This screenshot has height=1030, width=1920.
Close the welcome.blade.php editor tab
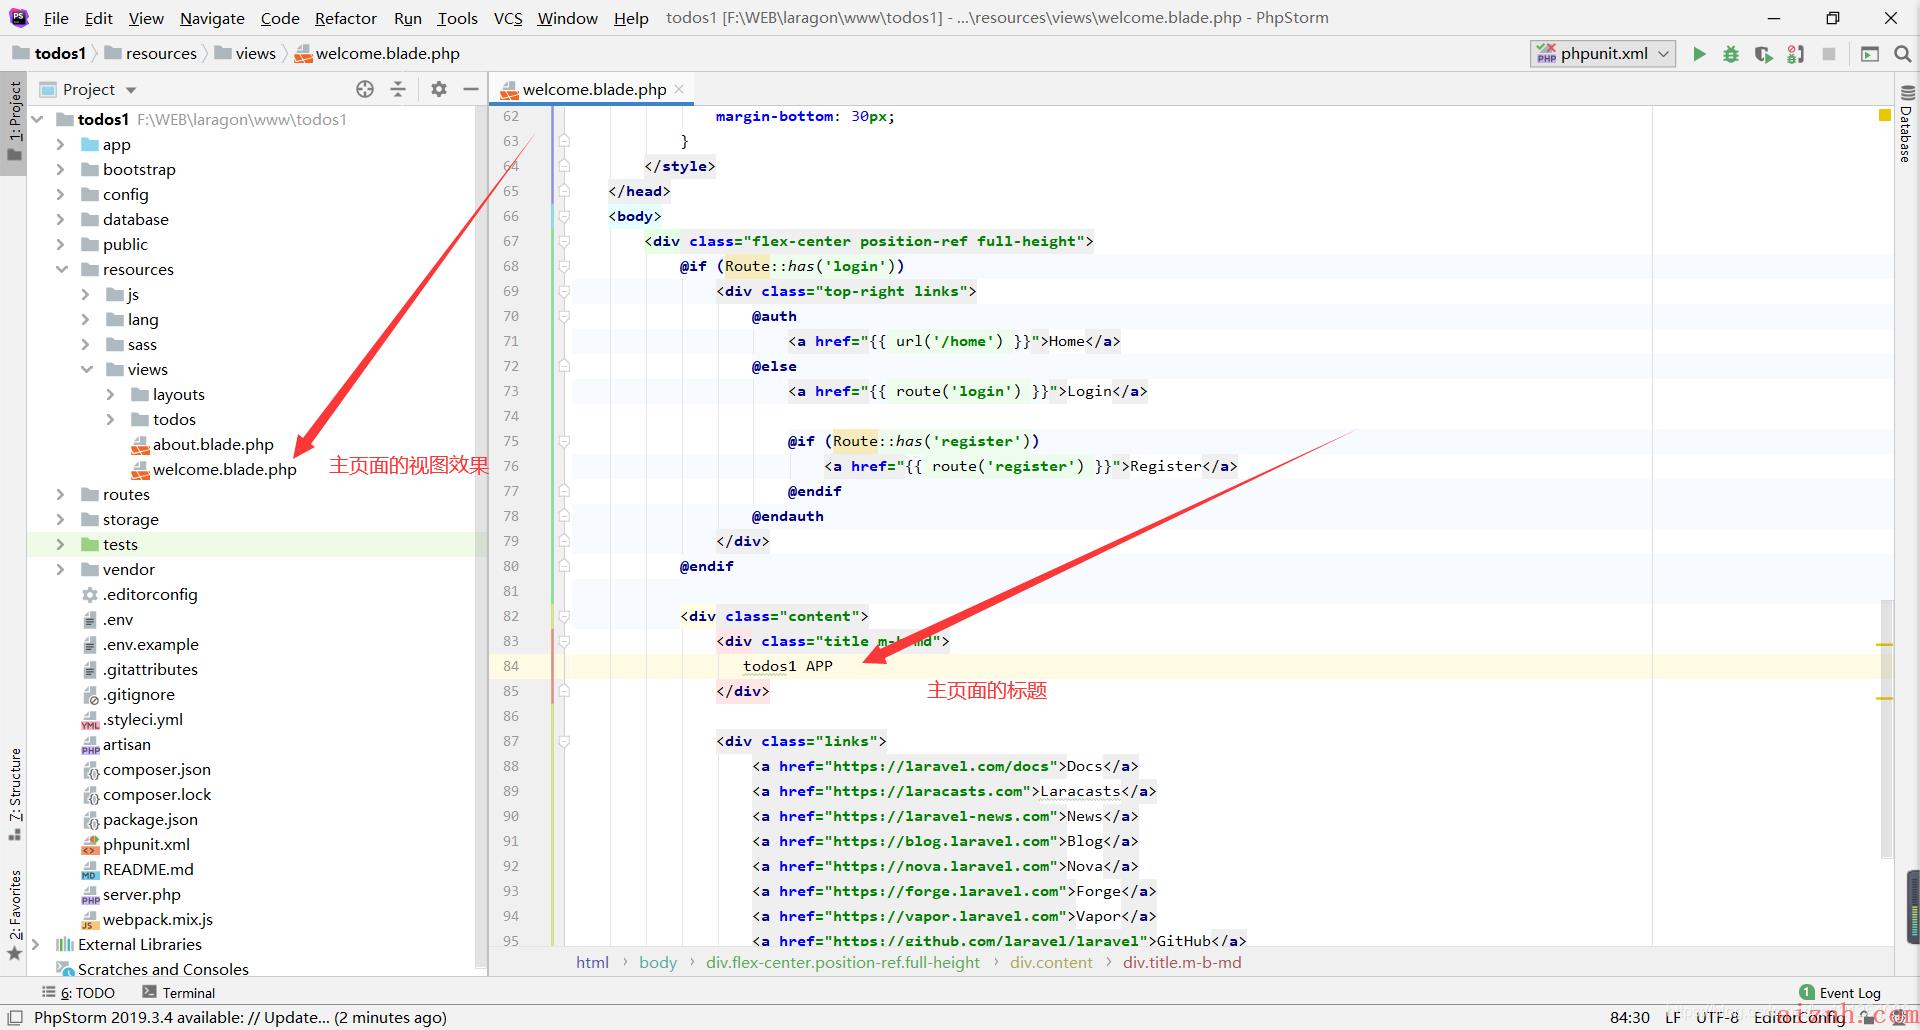pos(679,89)
